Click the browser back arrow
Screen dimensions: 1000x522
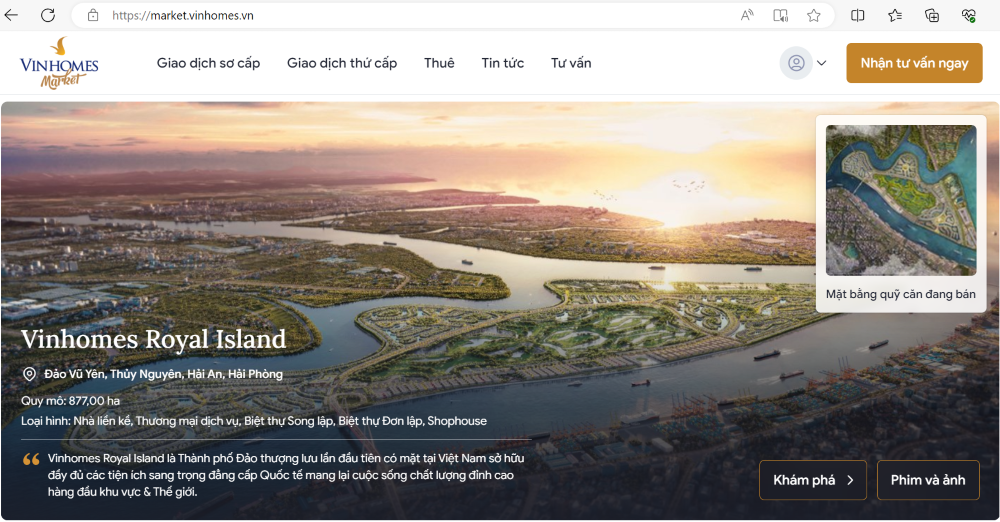point(12,15)
